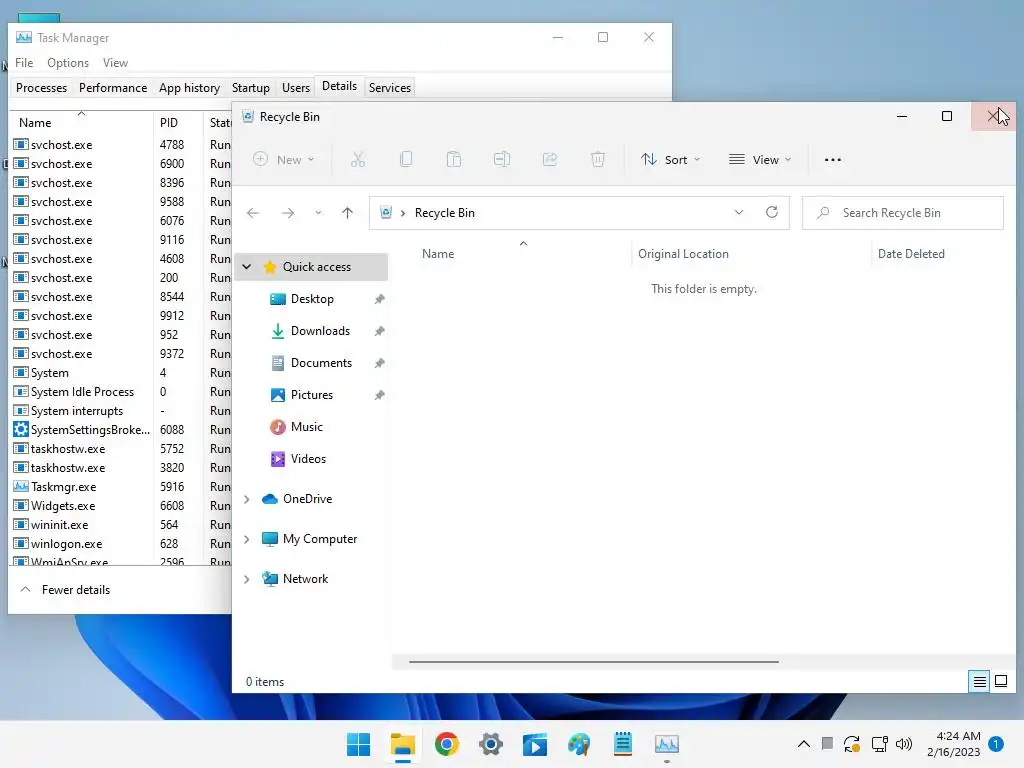The height and width of the screenshot is (768, 1024).
Task: Open the media player taskbar icon
Action: coord(535,744)
